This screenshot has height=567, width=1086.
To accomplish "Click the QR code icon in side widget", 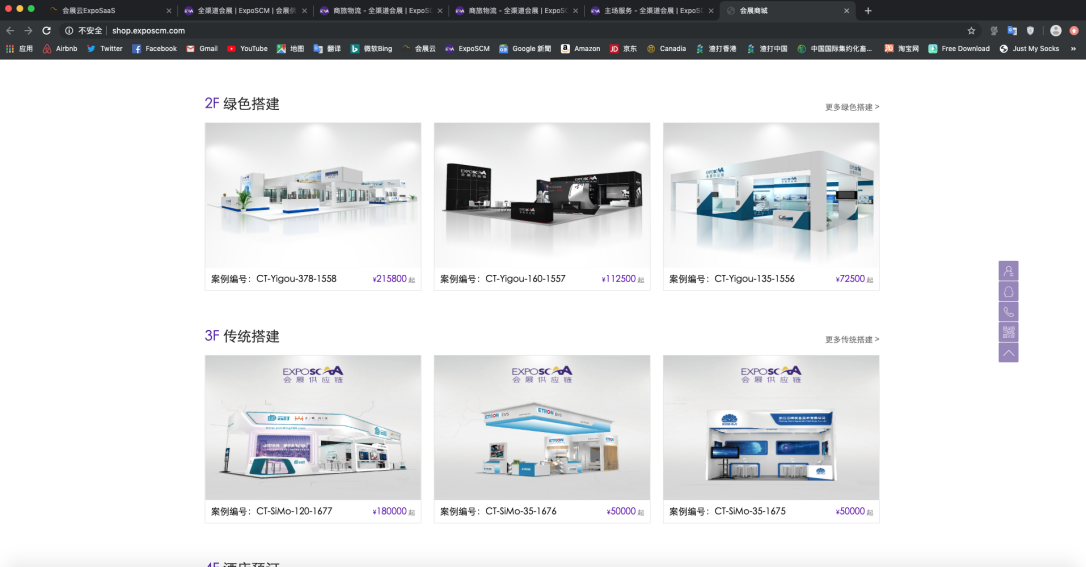I will [x=1008, y=332].
